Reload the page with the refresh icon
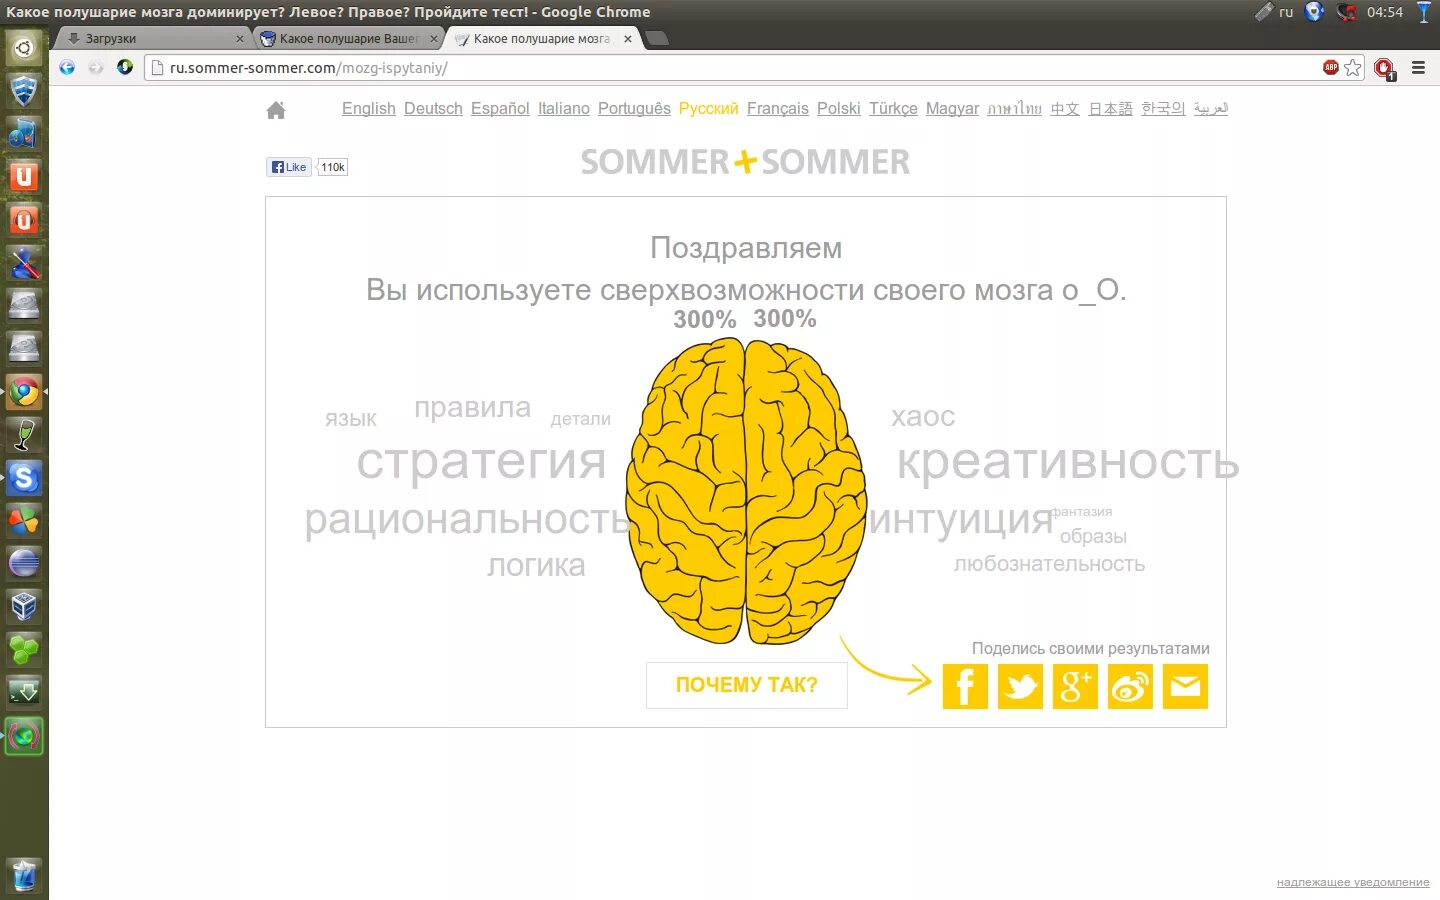Screen dimensions: 1440x900 [125, 67]
